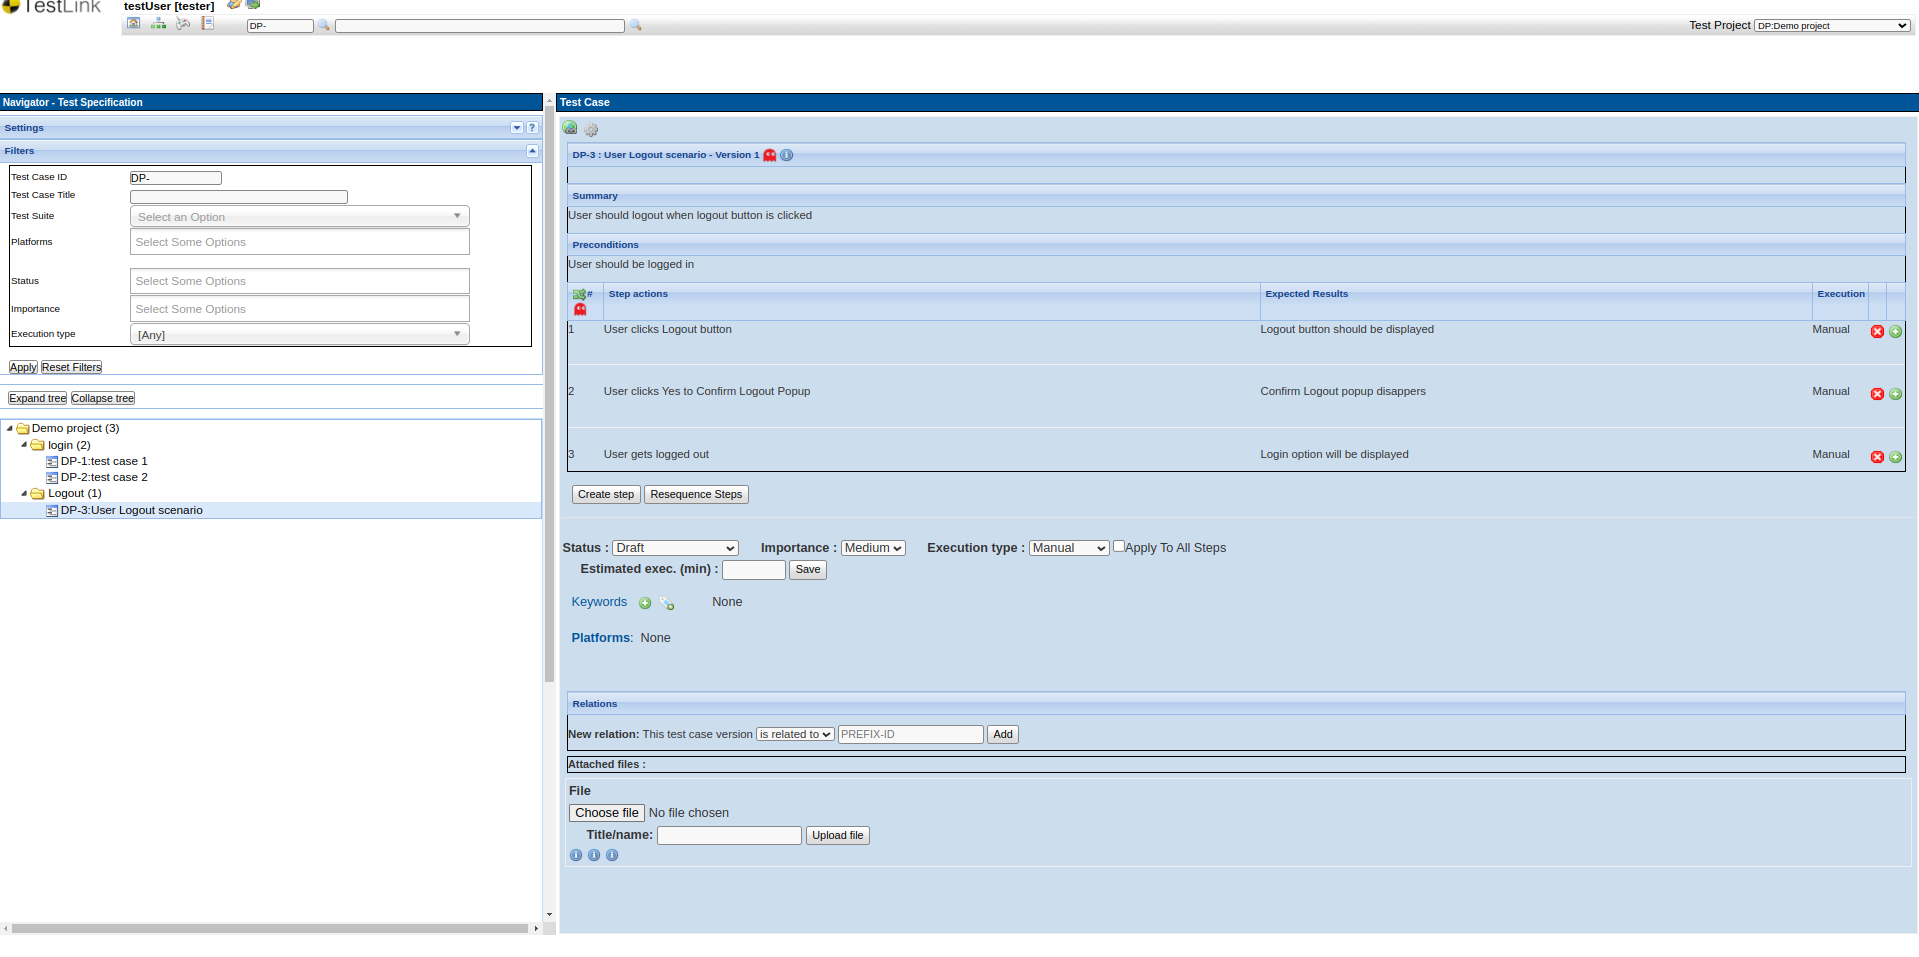Click the red ghost icon beside Version 1

click(x=770, y=155)
